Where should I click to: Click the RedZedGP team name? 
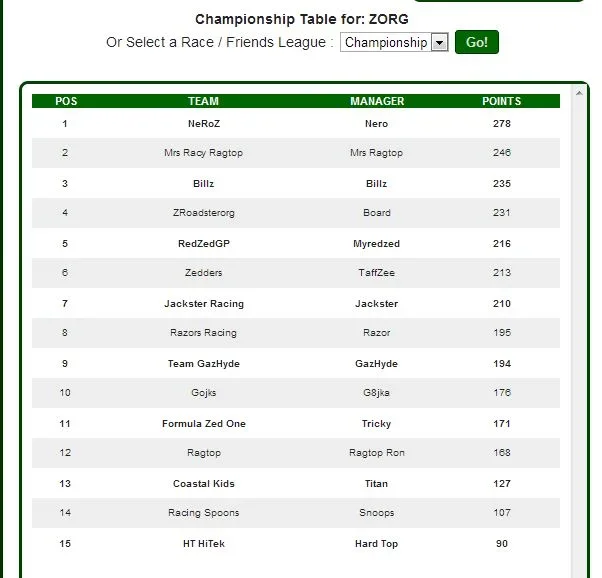coord(204,244)
